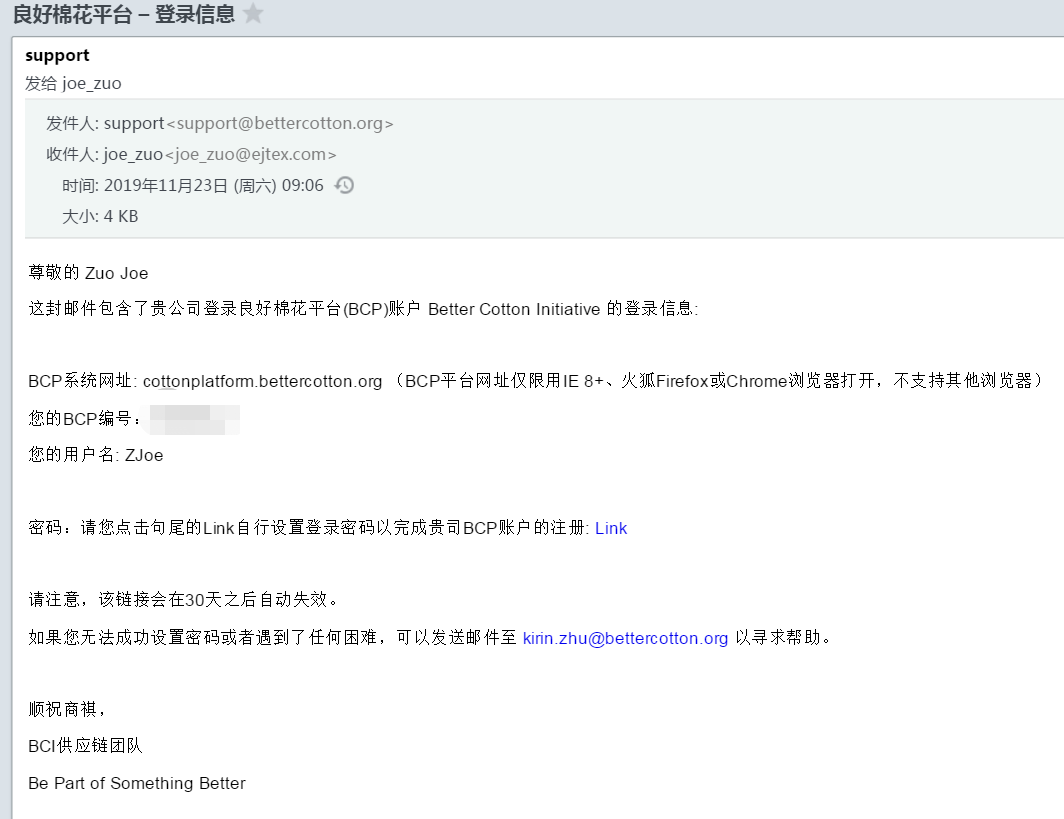Click the email subject 良好棉花平台 – 登录信息
Image resolution: width=1064 pixels, height=819 pixels.
tap(124, 14)
